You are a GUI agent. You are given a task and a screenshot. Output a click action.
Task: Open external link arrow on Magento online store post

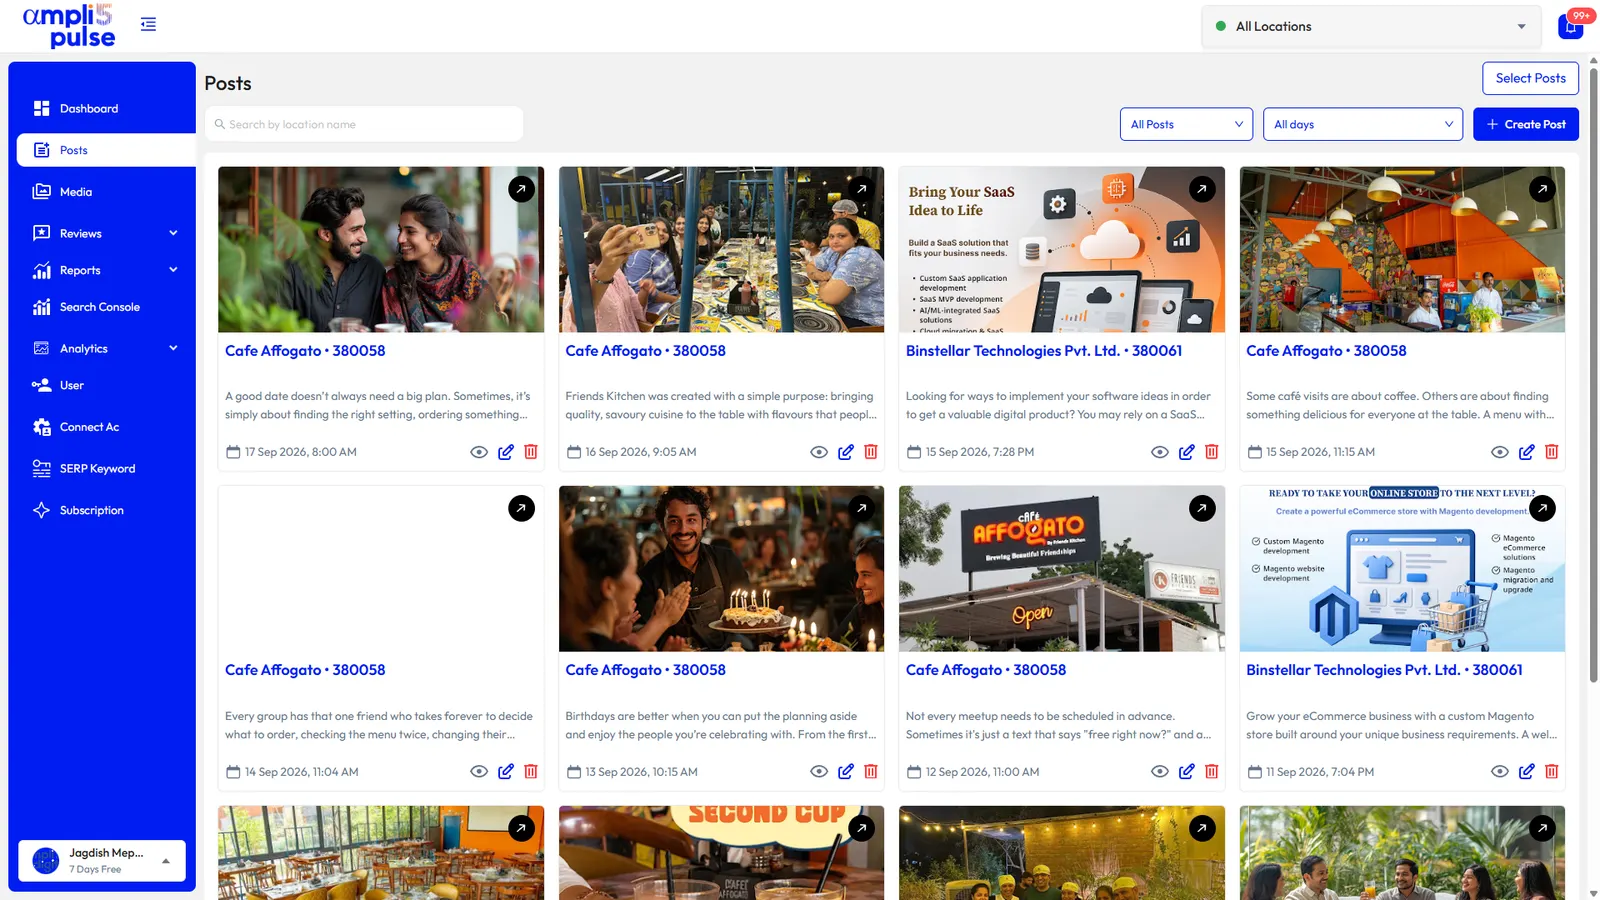pyautogui.click(x=1543, y=508)
